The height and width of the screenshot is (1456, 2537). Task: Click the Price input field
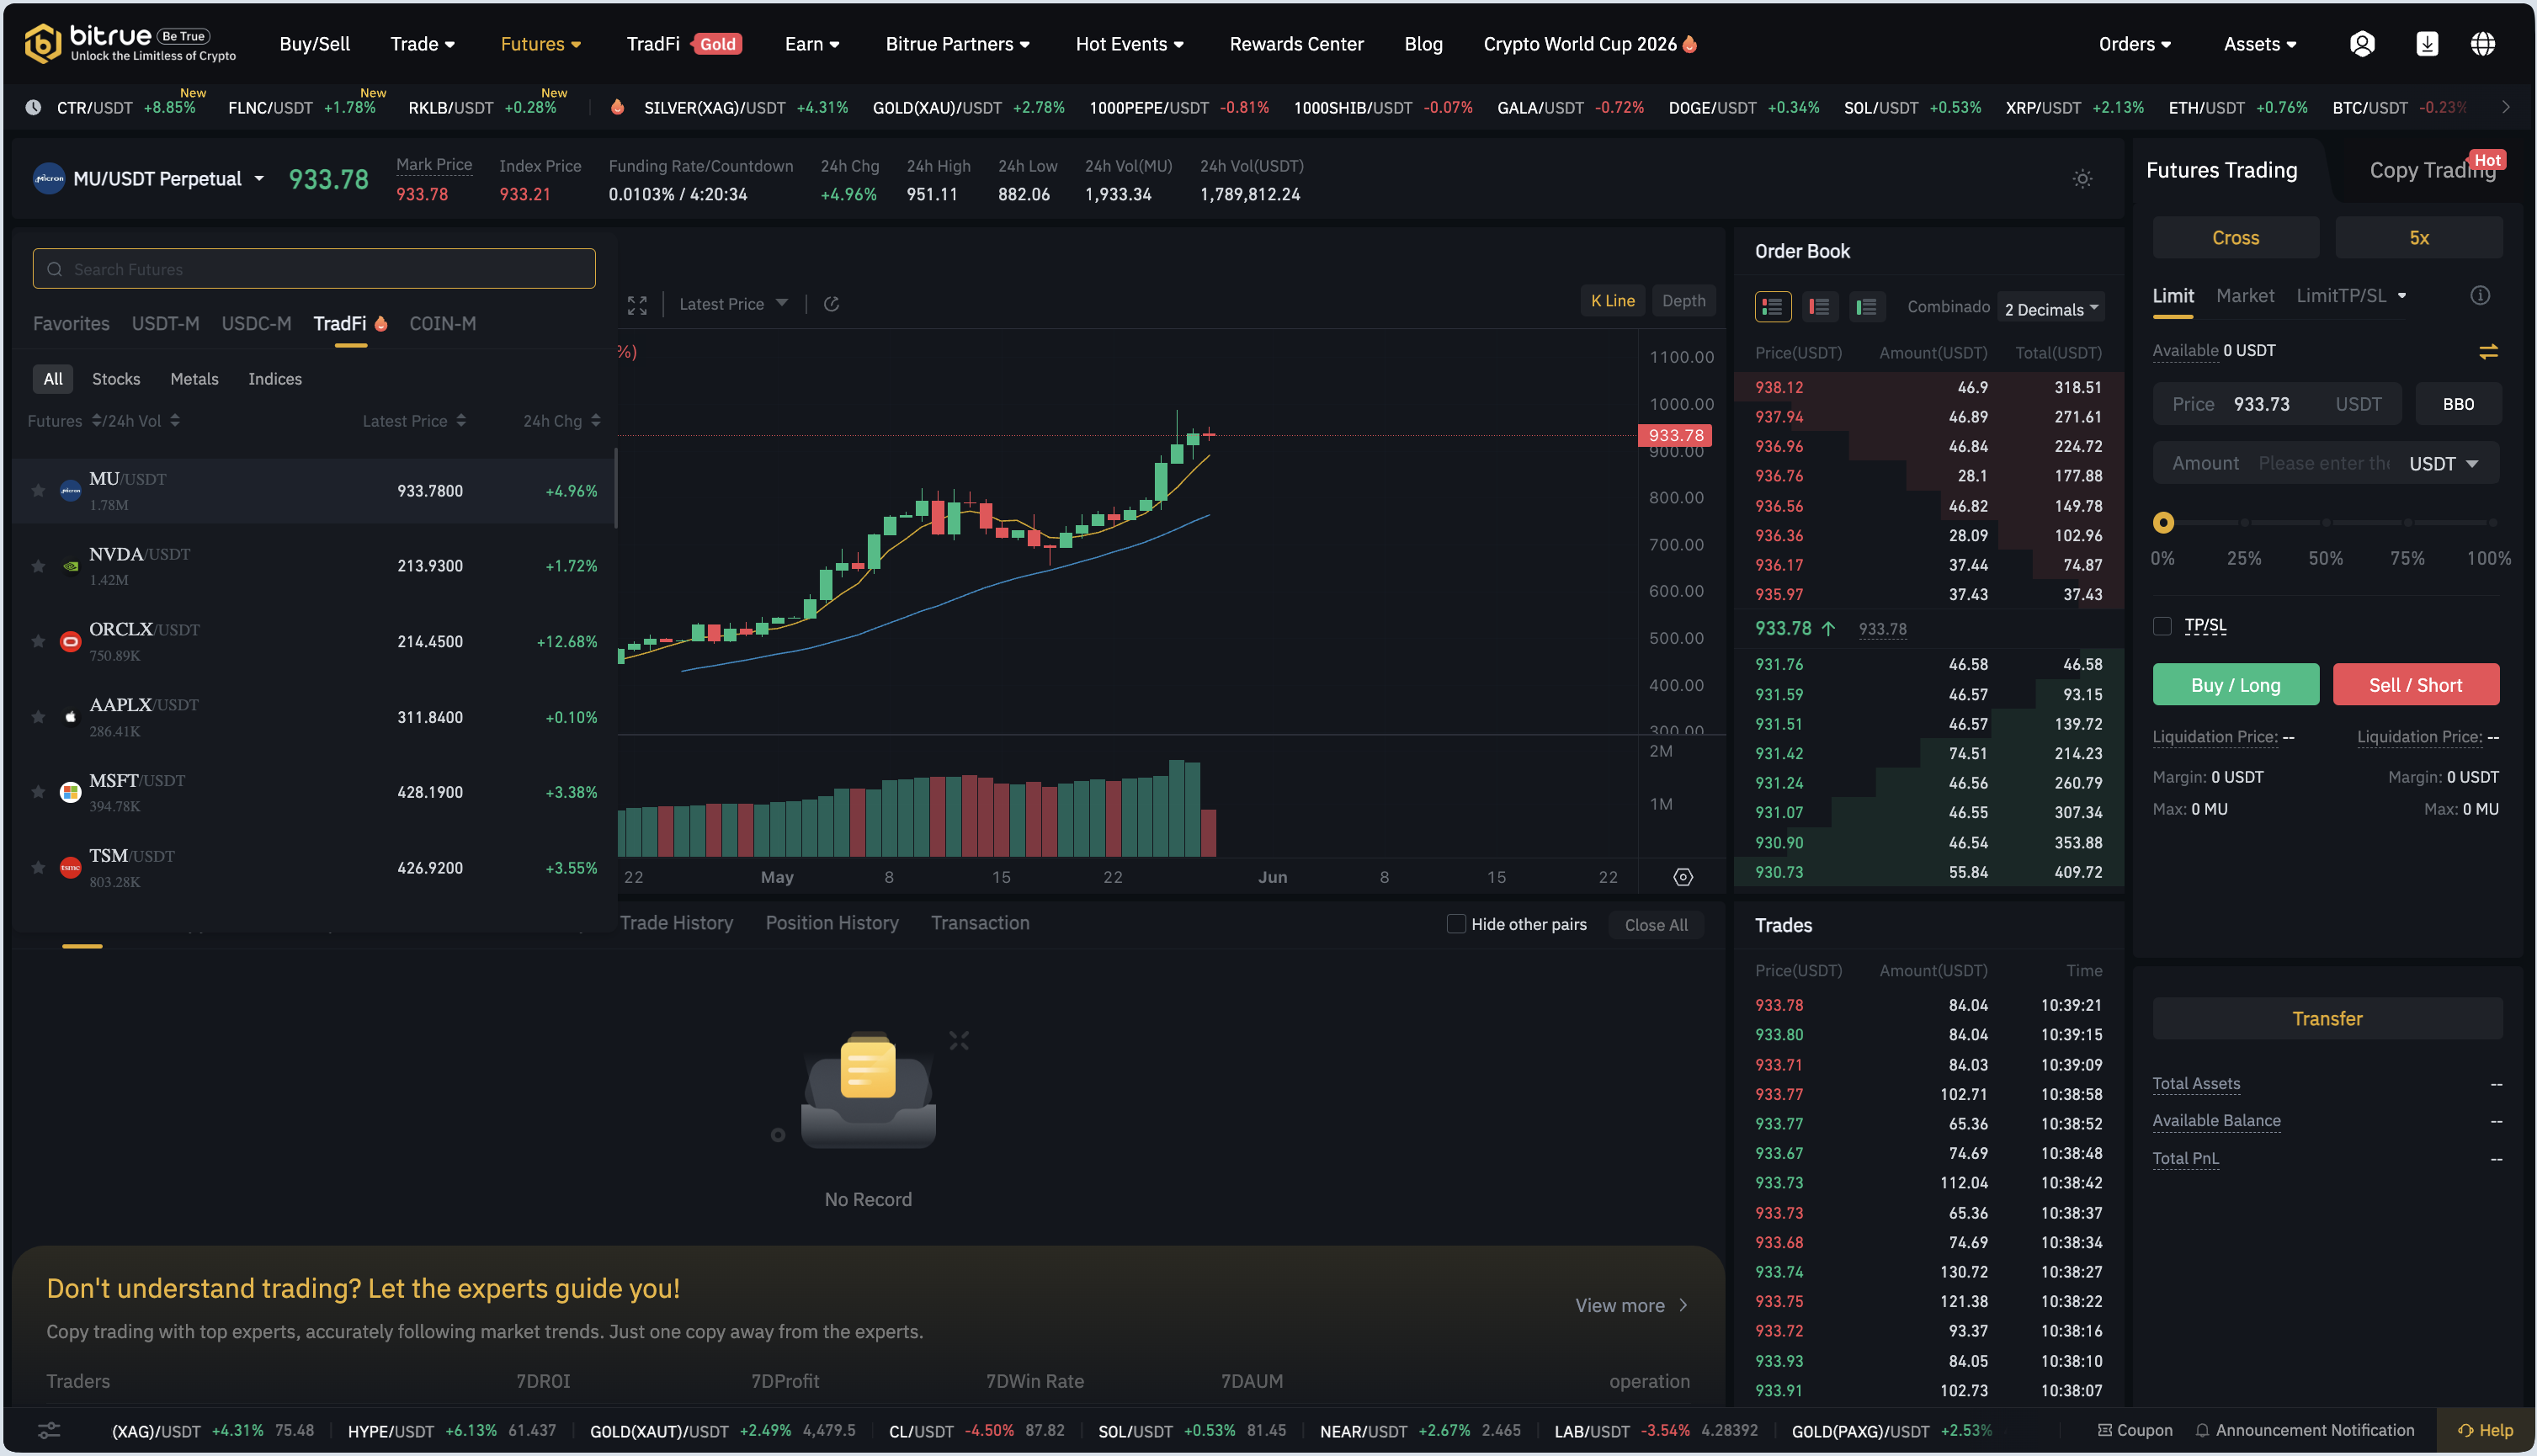click(x=2277, y=404)
